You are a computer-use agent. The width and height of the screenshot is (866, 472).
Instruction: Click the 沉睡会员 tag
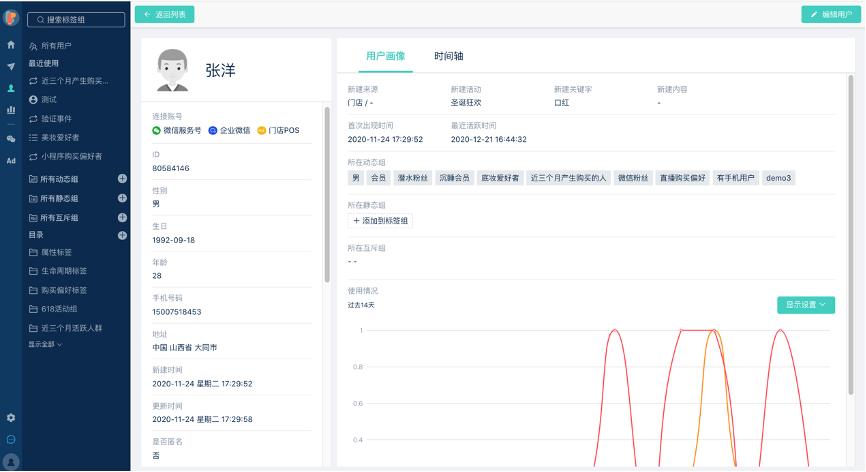pos(454,178)
